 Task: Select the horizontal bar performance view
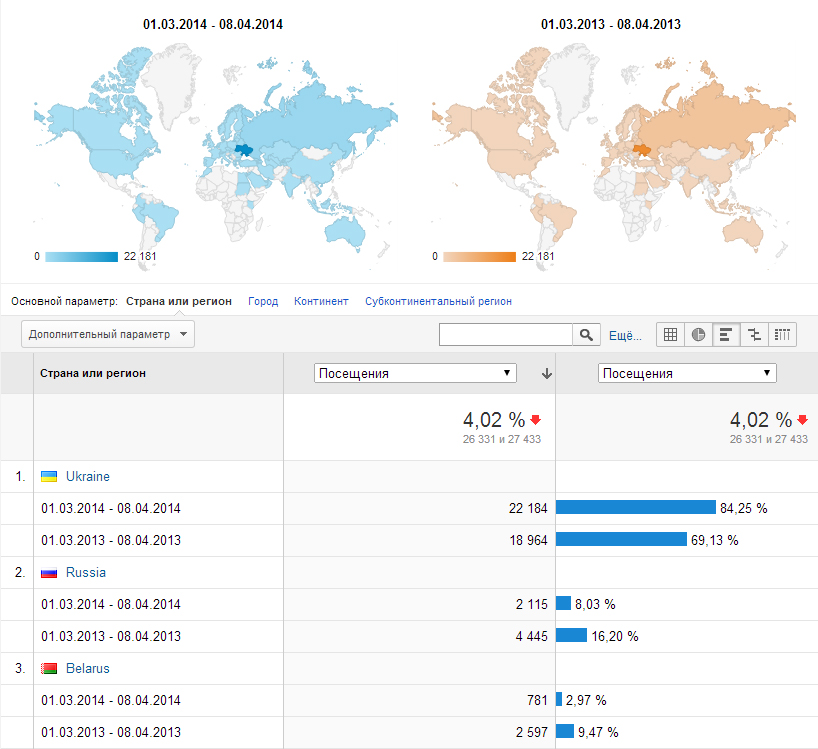(726, 335)
